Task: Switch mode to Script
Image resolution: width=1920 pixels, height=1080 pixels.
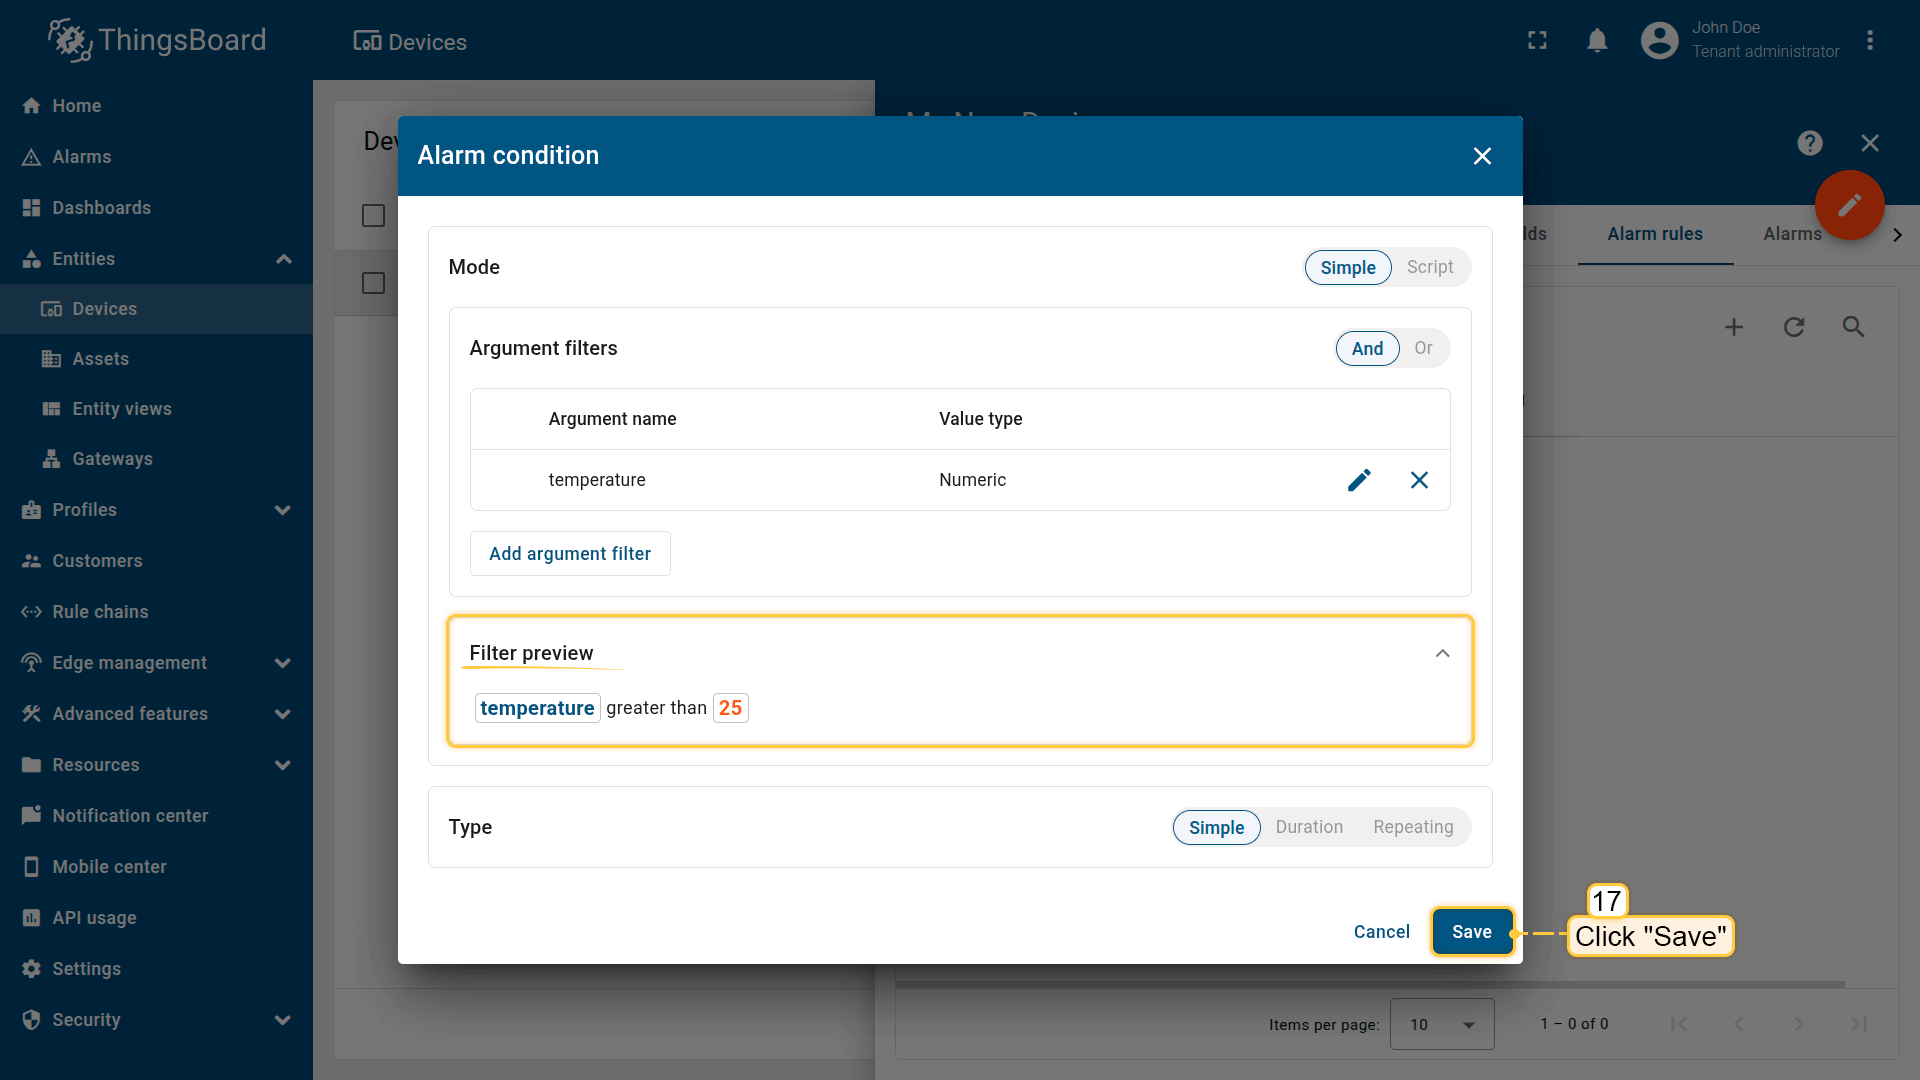Action: [1429, 267]
